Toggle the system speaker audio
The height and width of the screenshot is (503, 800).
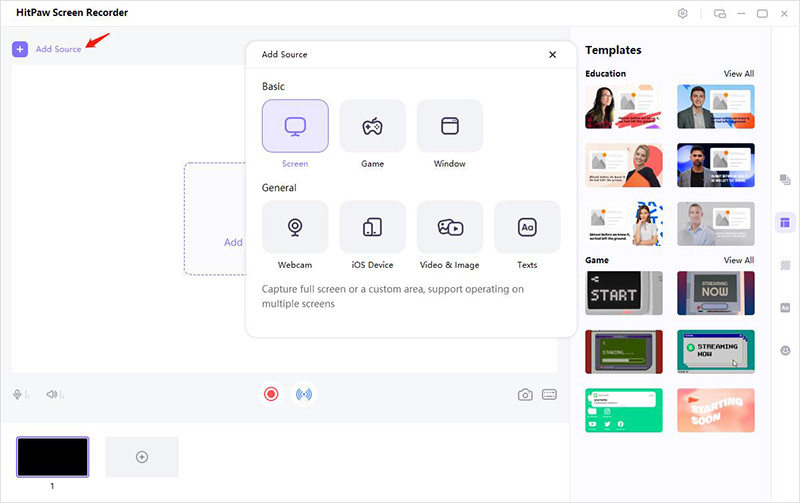click(x=52, y=395)
